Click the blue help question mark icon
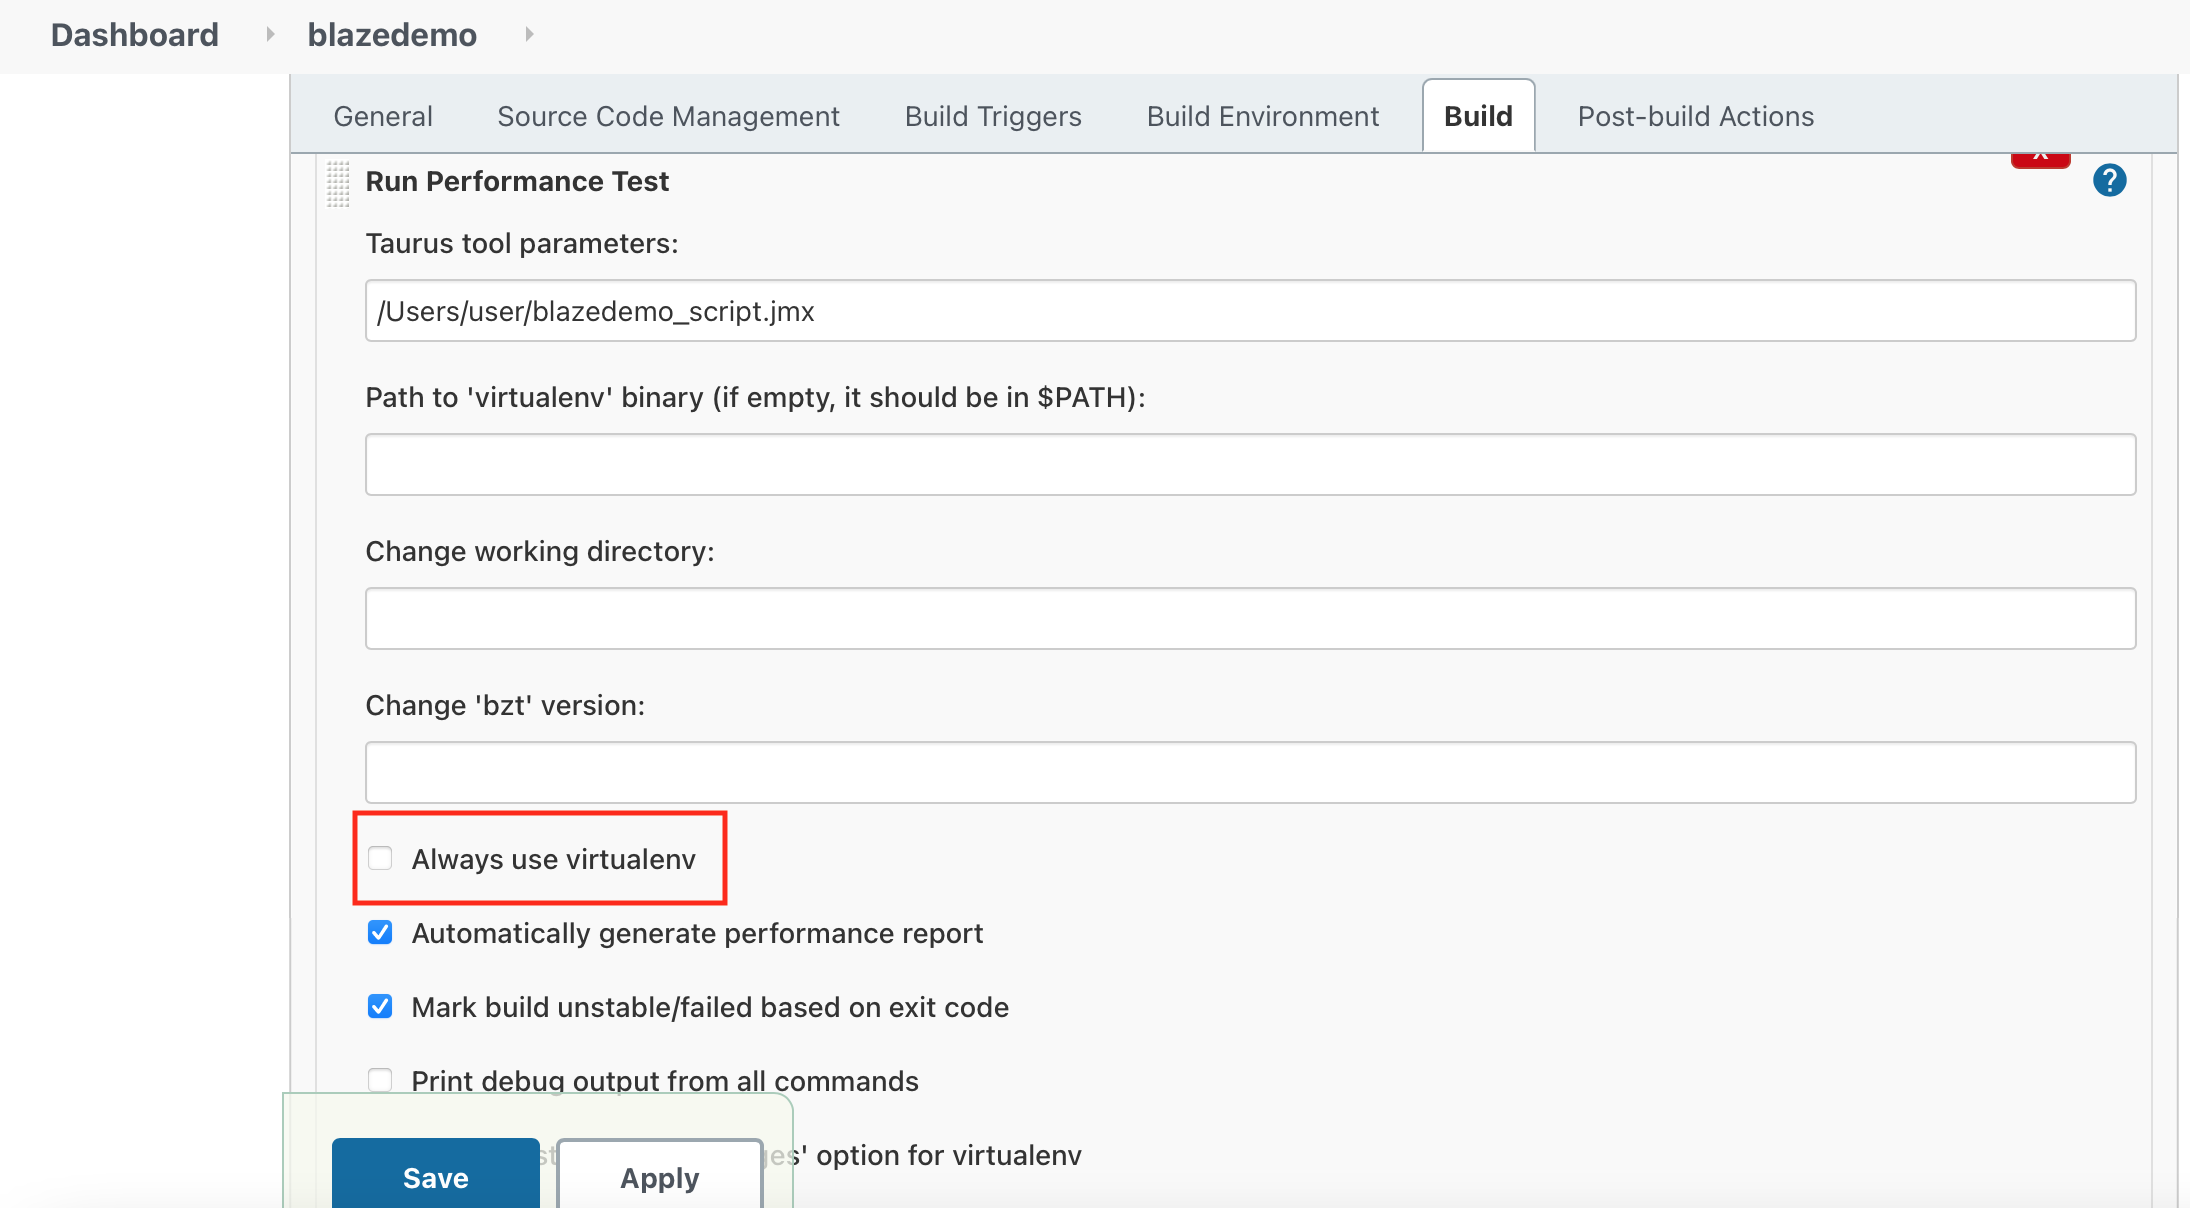The image size is (2190, 1208). pyautogui.click(x=2109, y=181)
